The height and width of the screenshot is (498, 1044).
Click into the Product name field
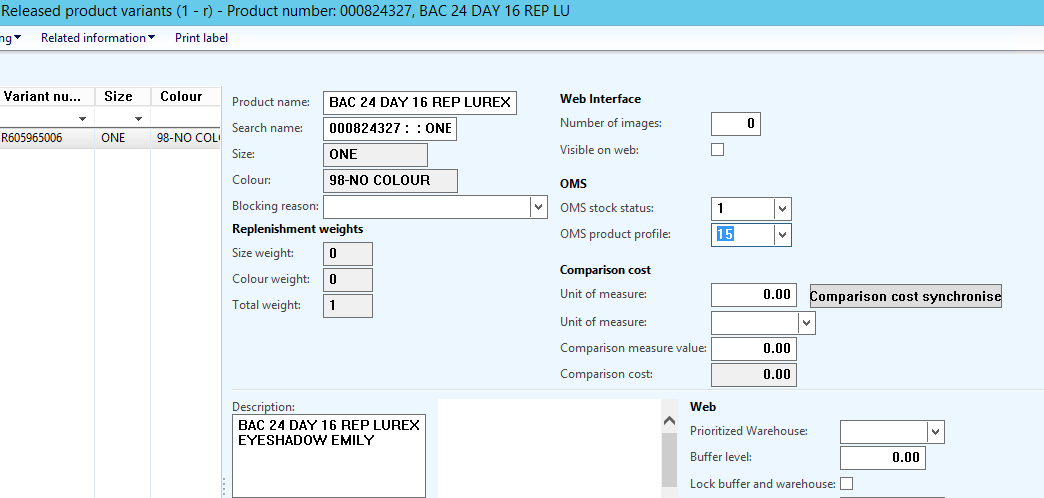(420, 102)
